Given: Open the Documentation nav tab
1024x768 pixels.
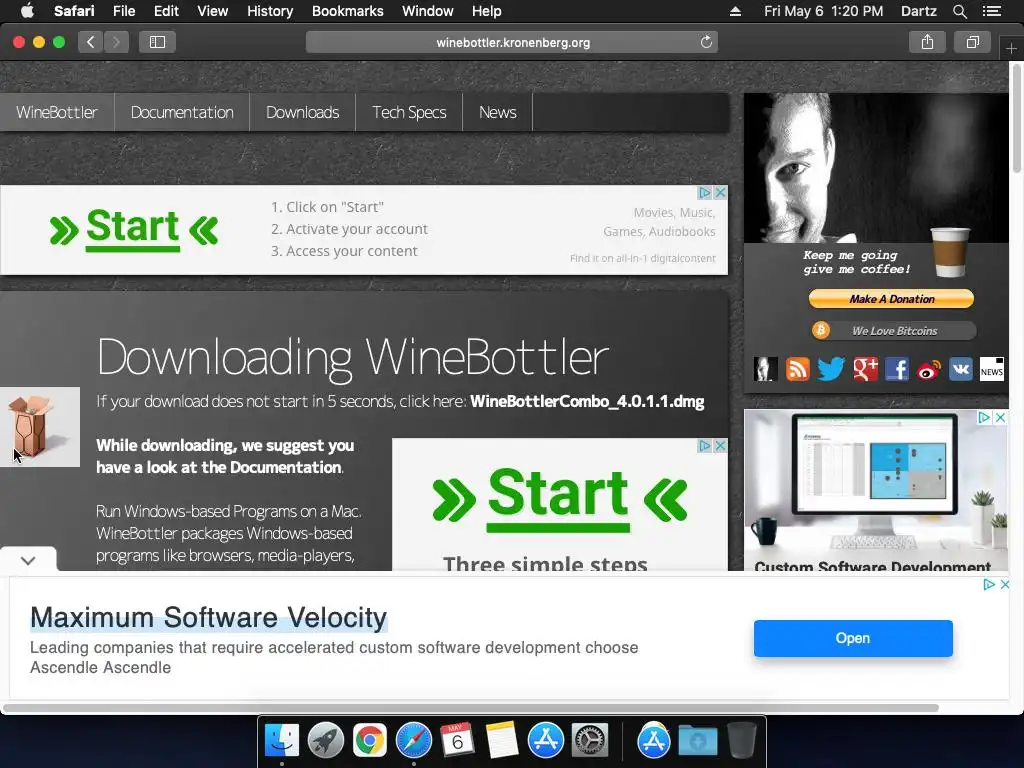Looking at the screenshot, I should (x=182, y=112).
